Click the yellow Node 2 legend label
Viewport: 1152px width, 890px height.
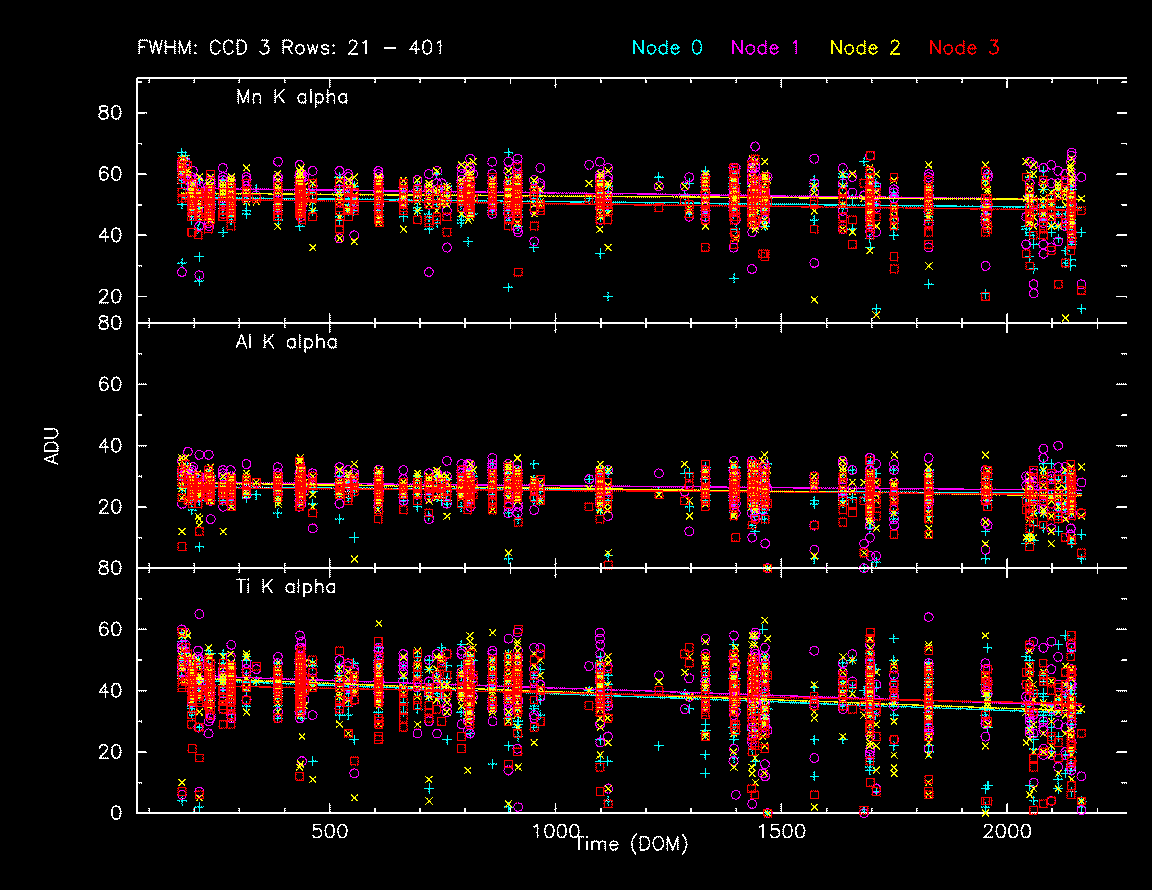tap(866, 47)
